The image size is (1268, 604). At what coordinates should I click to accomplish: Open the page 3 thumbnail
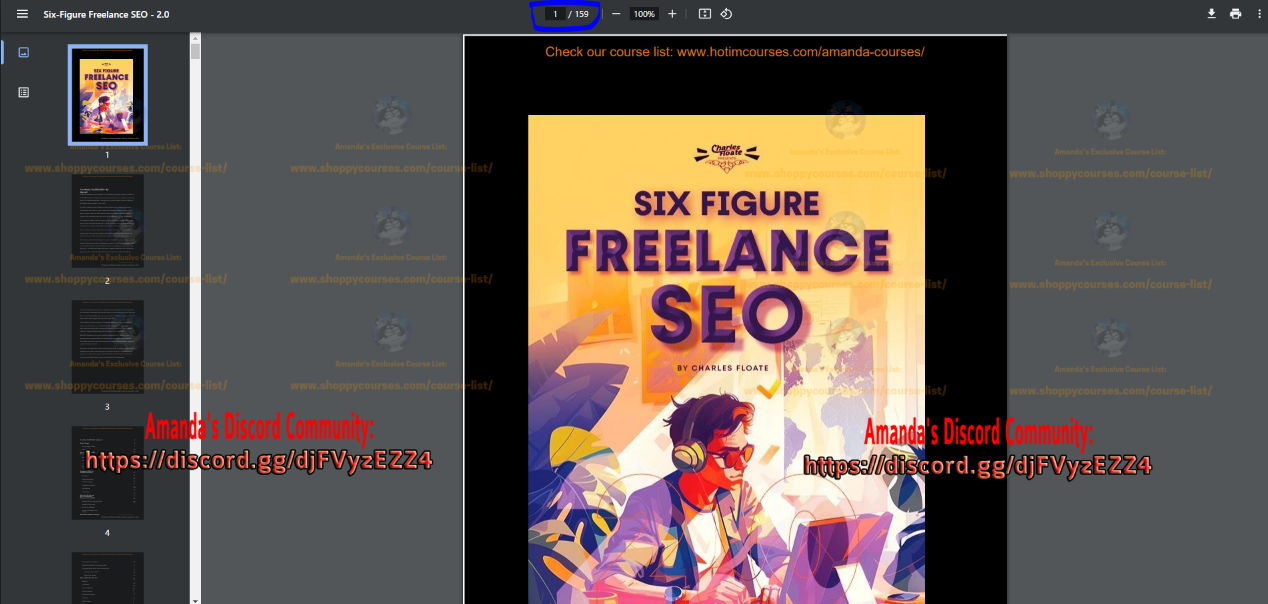point(107,347)
